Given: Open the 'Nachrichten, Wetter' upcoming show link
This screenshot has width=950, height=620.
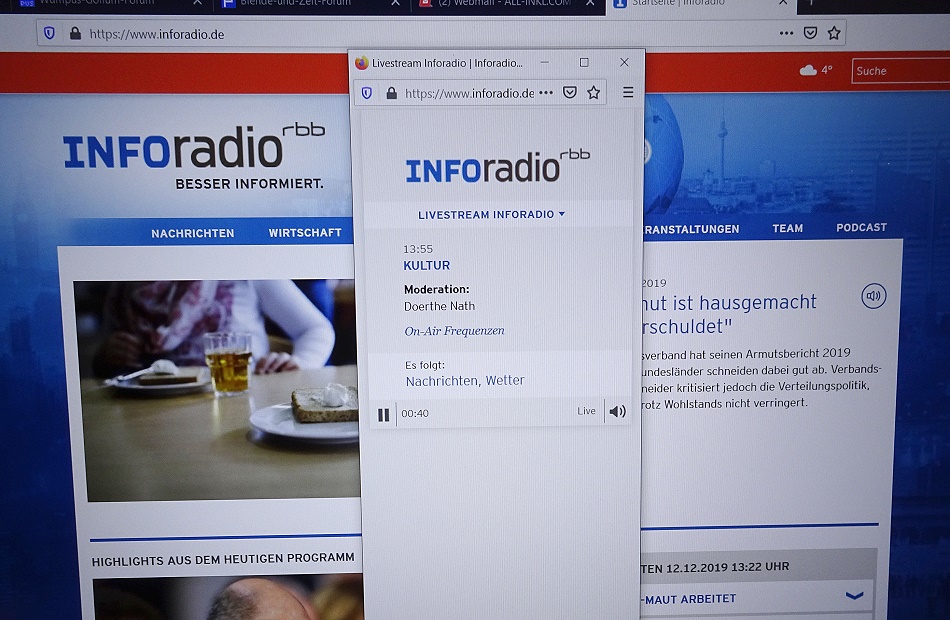Looking at the screenshot, I should 465,381.
